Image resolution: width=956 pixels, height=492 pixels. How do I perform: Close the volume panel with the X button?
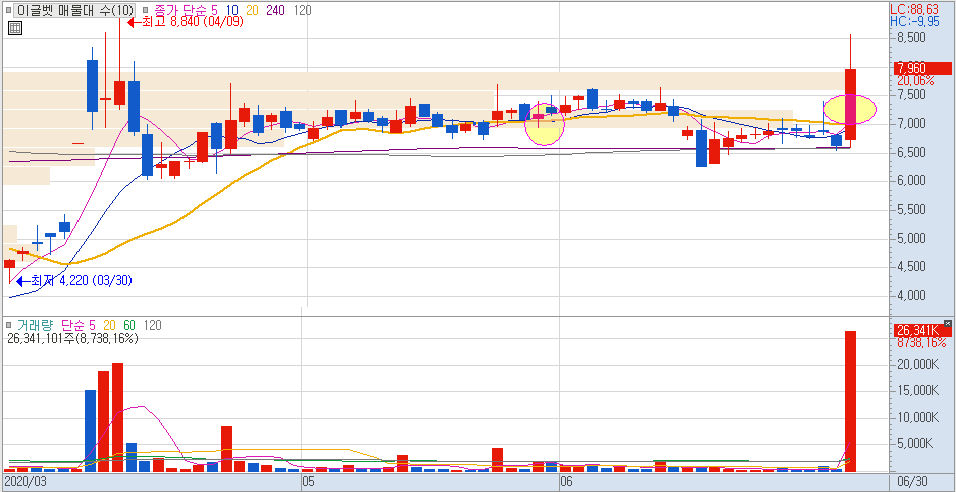pos(947,323)
